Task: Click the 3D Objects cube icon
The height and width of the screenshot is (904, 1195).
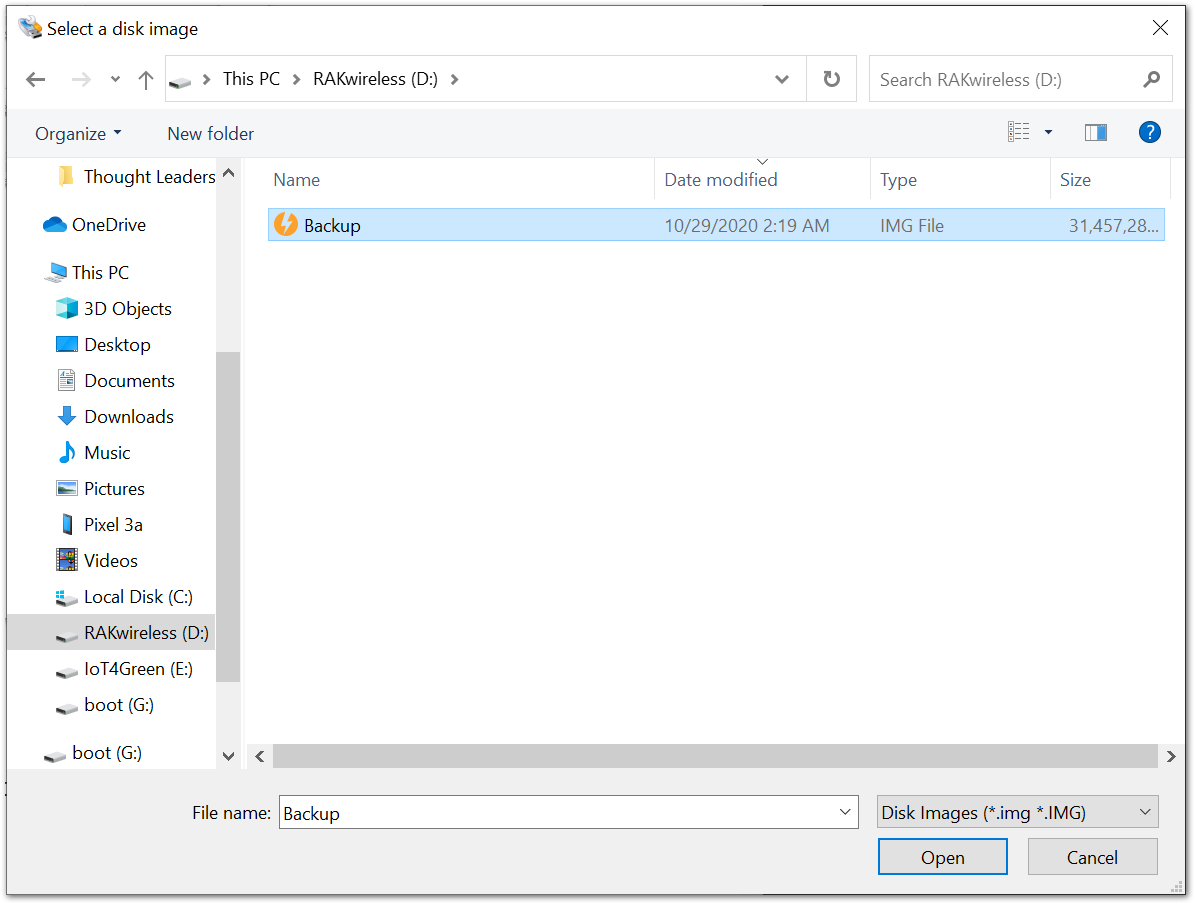Action: click(x=67, y=308)
